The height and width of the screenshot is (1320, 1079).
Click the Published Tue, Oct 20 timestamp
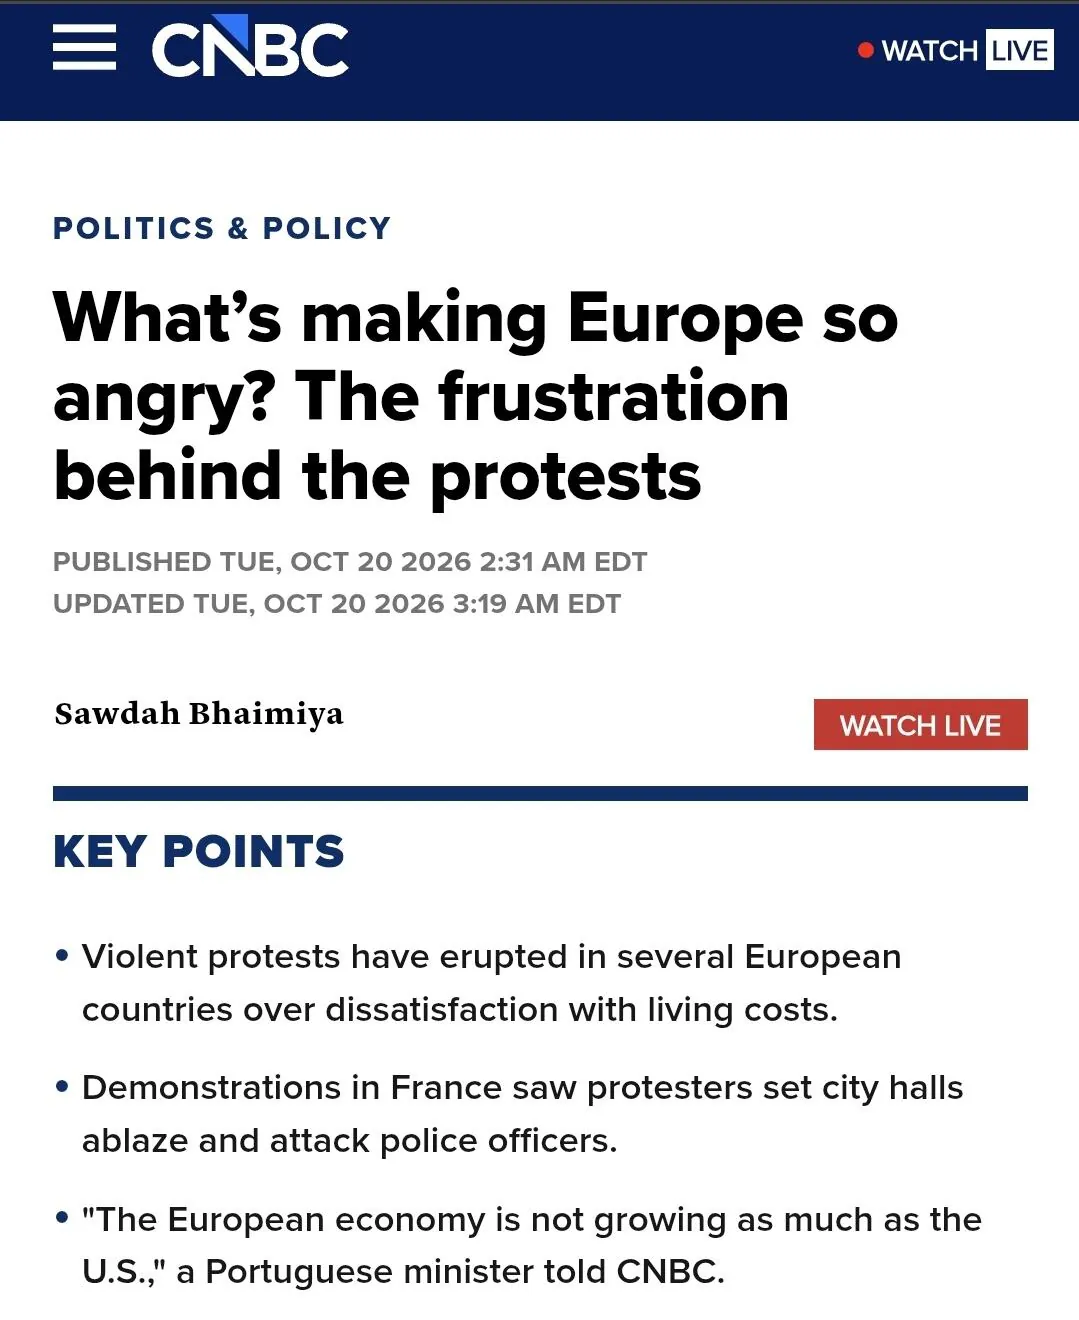[x=350, y=562]
